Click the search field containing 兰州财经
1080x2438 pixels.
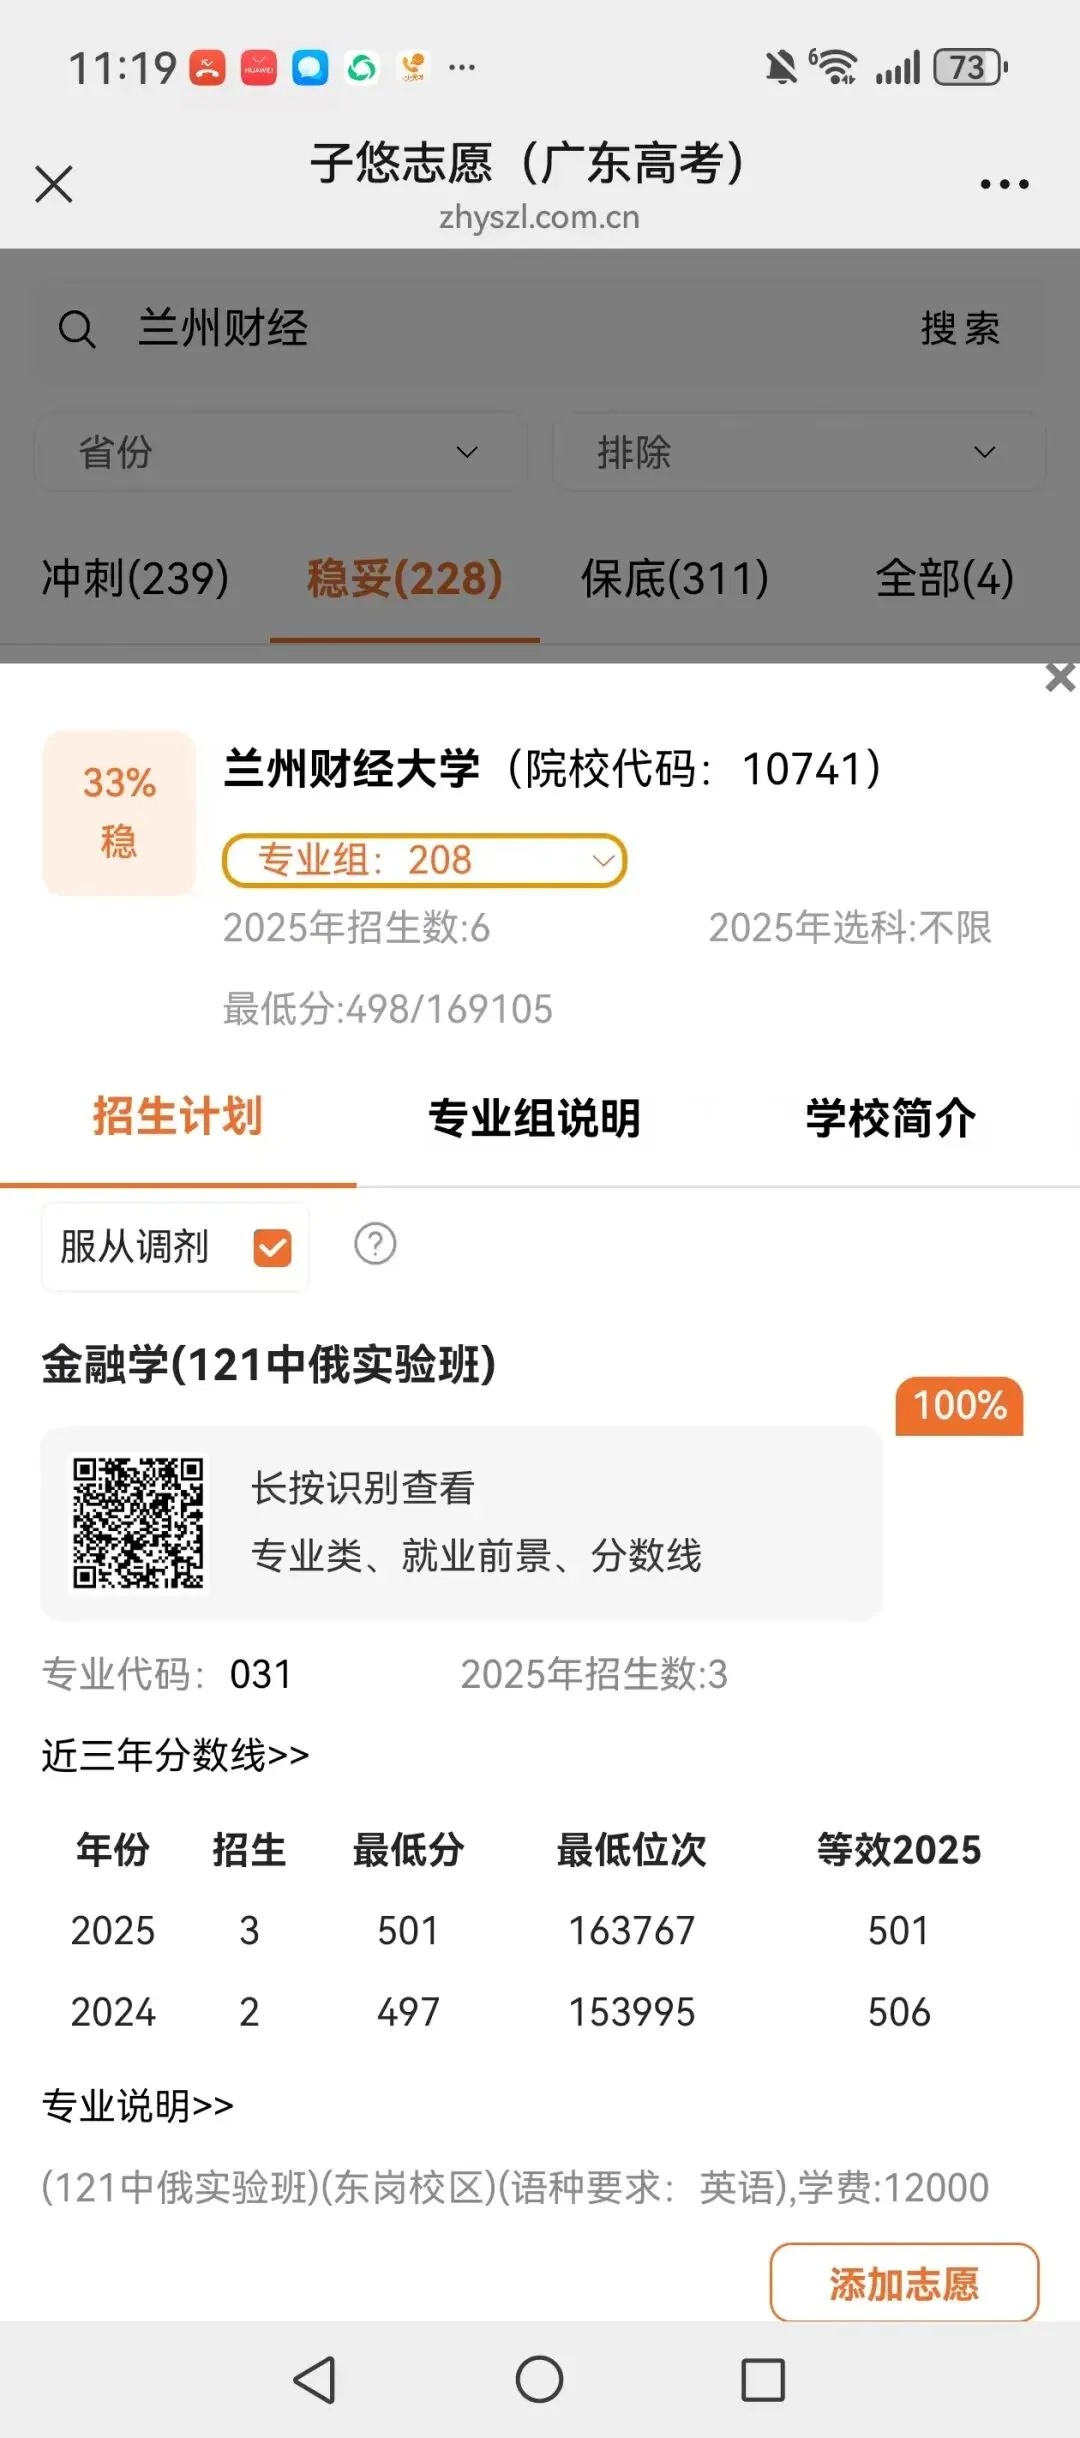(540, 329)
